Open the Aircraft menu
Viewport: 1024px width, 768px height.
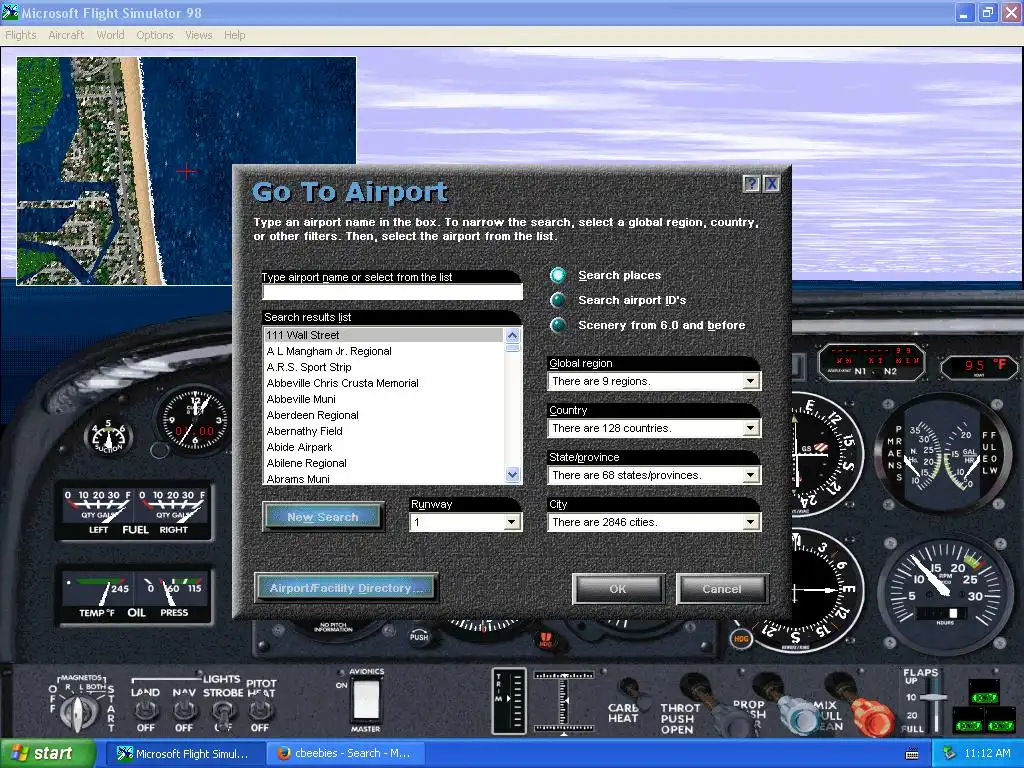point(67,35)
